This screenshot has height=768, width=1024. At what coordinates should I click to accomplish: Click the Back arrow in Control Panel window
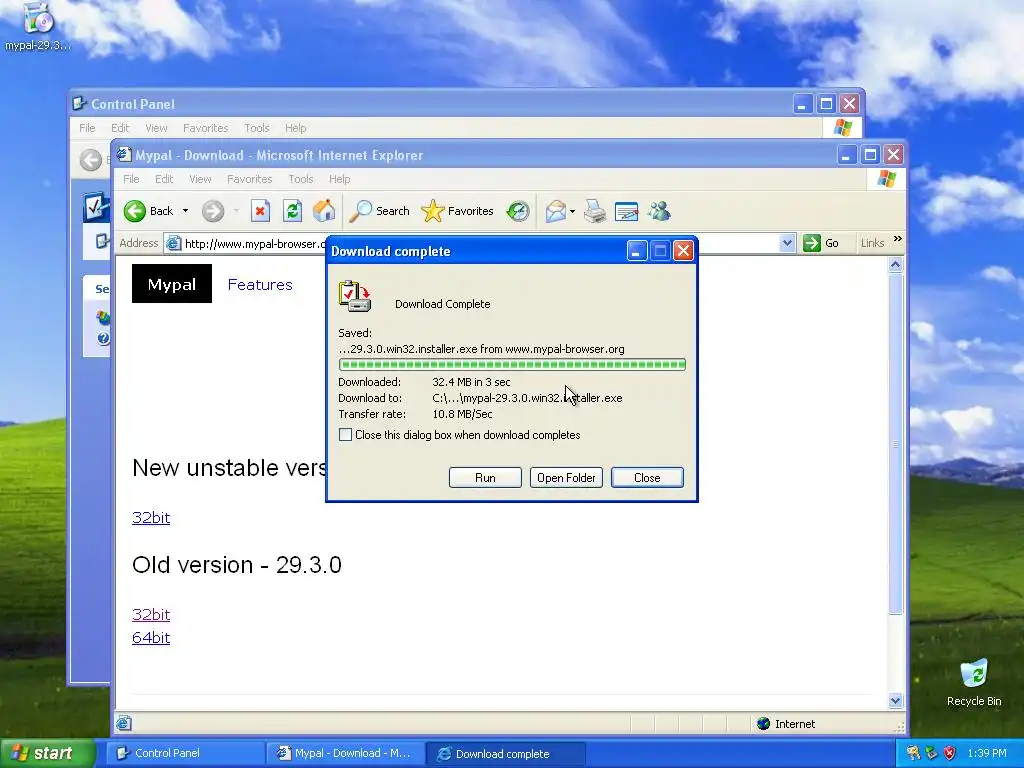coord(91,160)
